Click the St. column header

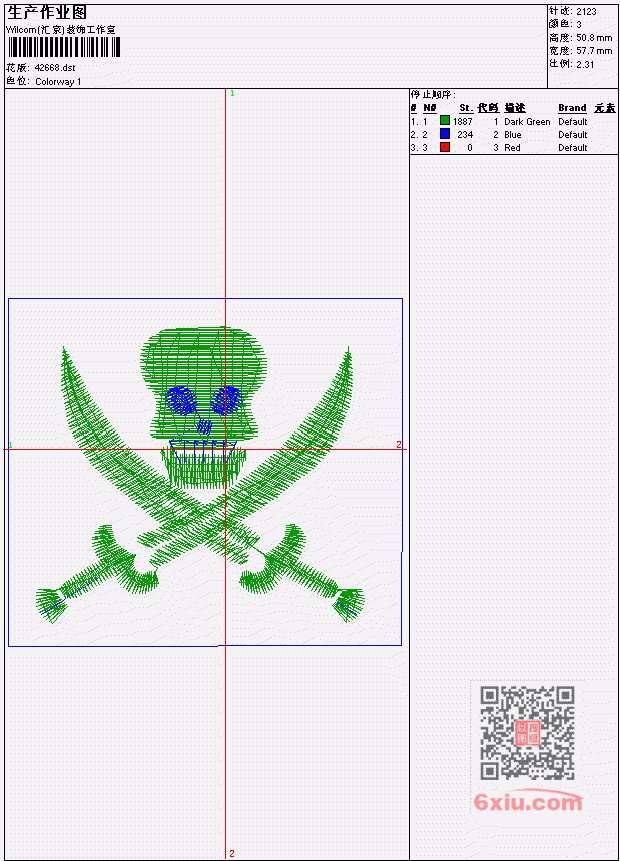(x=465, y=108)
